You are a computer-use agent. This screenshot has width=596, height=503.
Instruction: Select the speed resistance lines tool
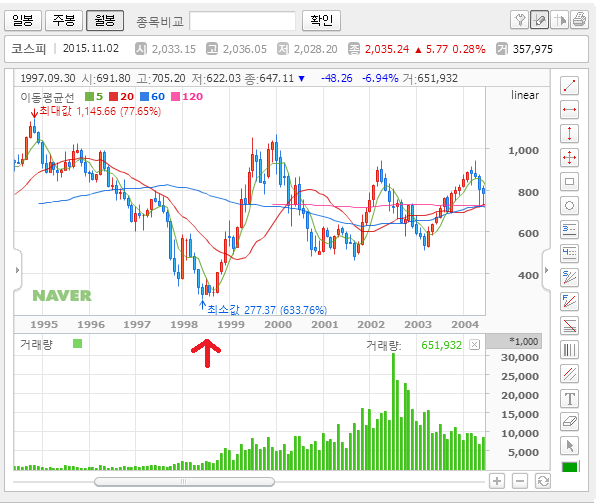pos(569,278)
